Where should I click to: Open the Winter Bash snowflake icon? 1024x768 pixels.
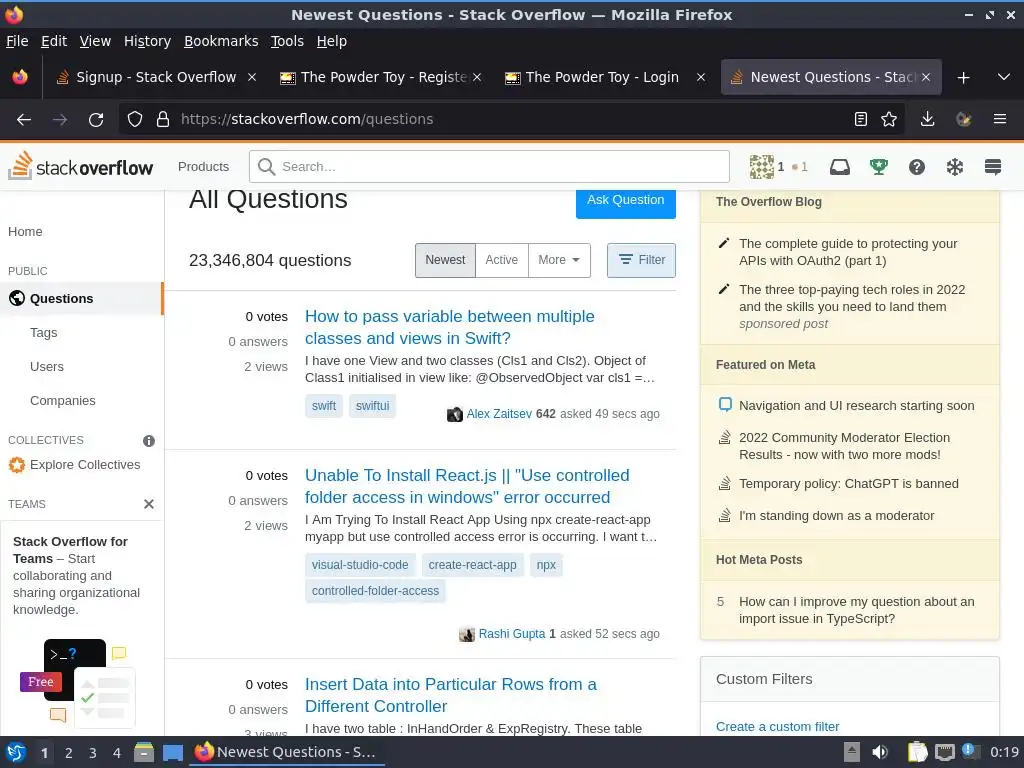click(x=955, y=167)
